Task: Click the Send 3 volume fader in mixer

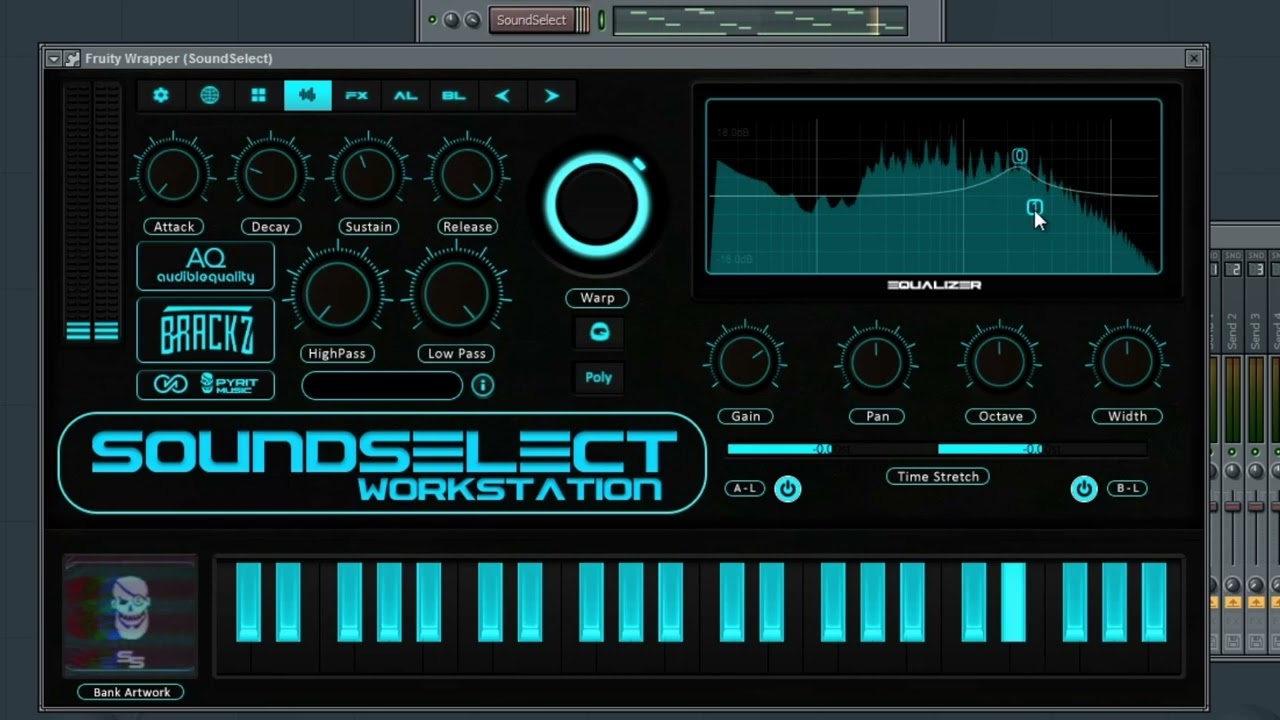Action: point(1256,507)
